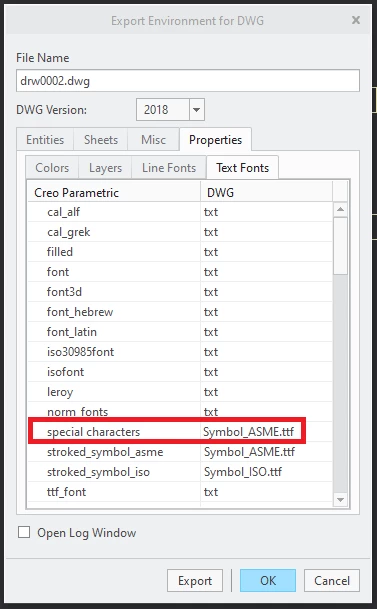The height and width of the screenshot is (609, 377).
Task: Select the Text Fonts sub-tab
Action: [x=243, y=167]
